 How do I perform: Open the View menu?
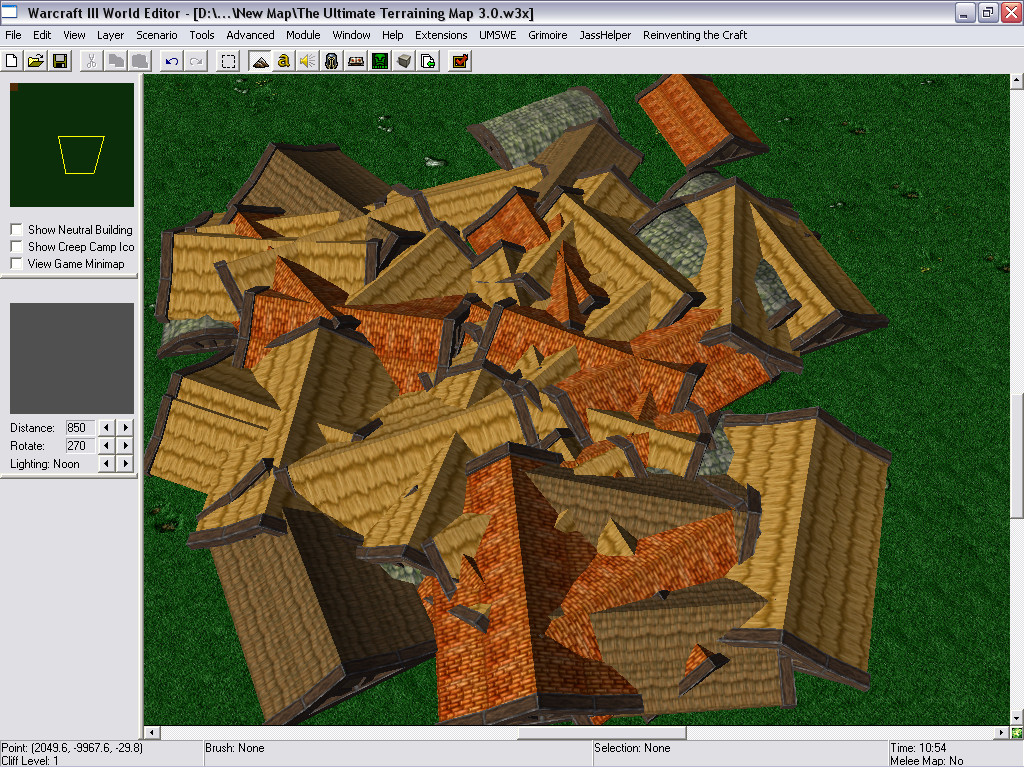pyautogui.click(x=74, y=35)
